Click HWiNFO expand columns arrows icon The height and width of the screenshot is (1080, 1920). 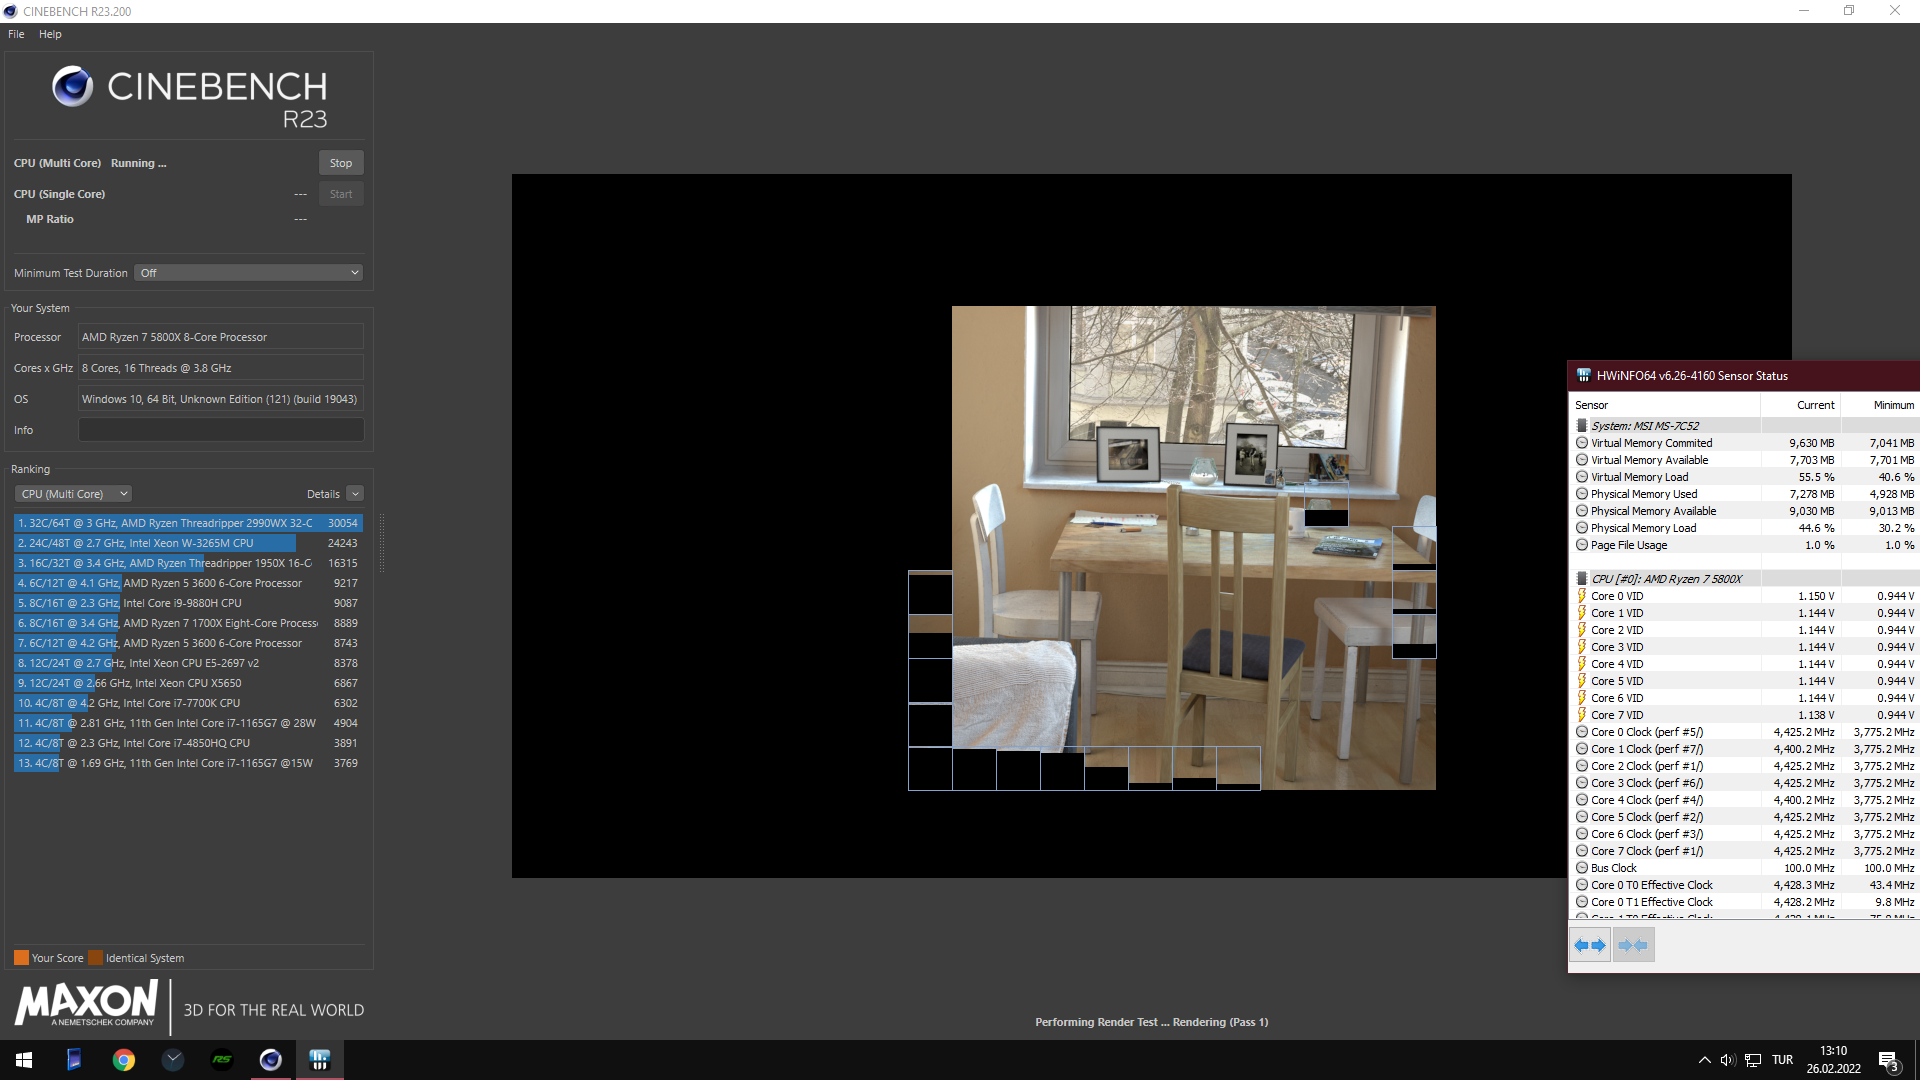1589,945
